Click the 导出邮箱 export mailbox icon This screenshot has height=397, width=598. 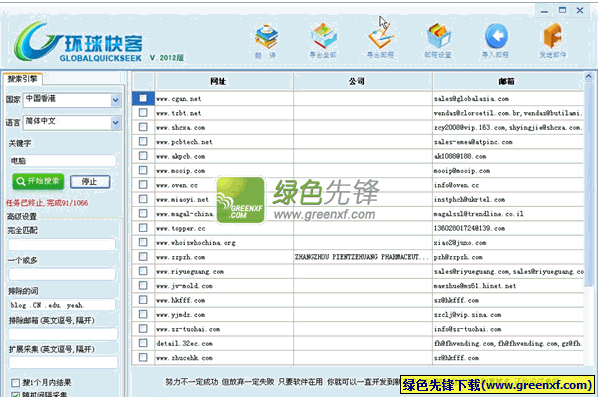point(381,41)
